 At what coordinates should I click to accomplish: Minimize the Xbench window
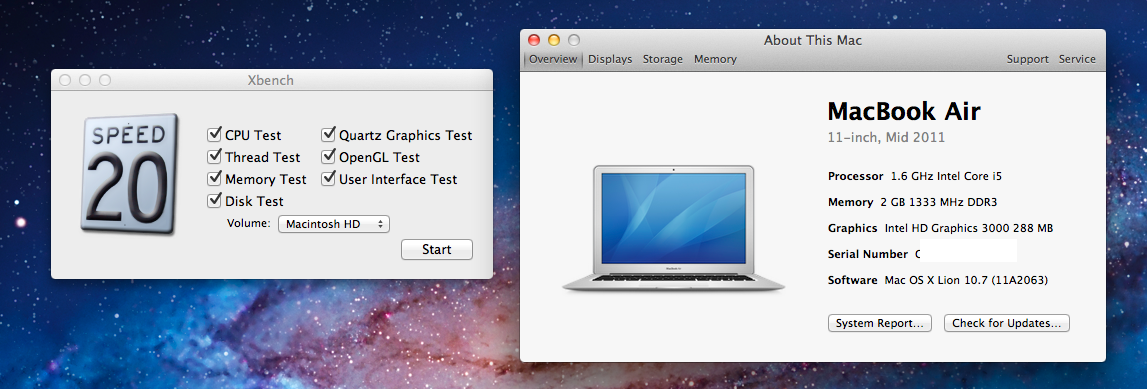[85, 80]
